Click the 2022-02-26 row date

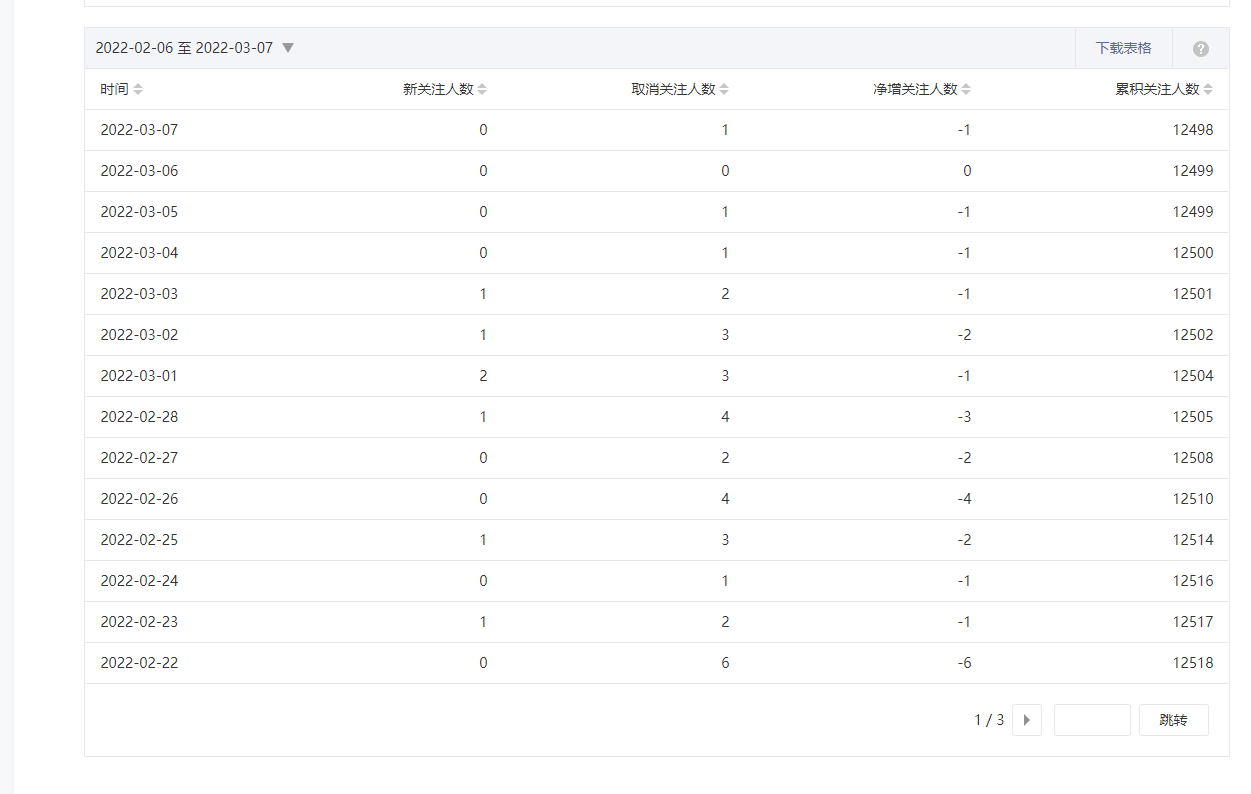139,499
